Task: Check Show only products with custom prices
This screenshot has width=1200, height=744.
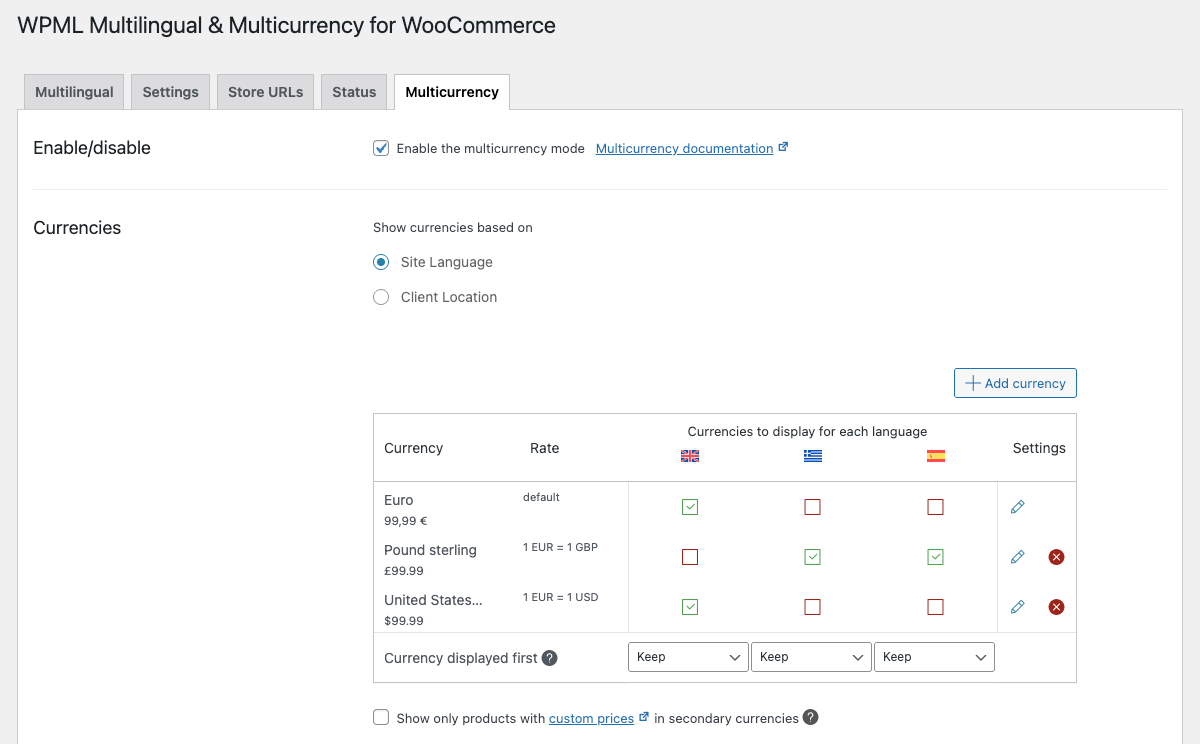Action: point(381,717)
